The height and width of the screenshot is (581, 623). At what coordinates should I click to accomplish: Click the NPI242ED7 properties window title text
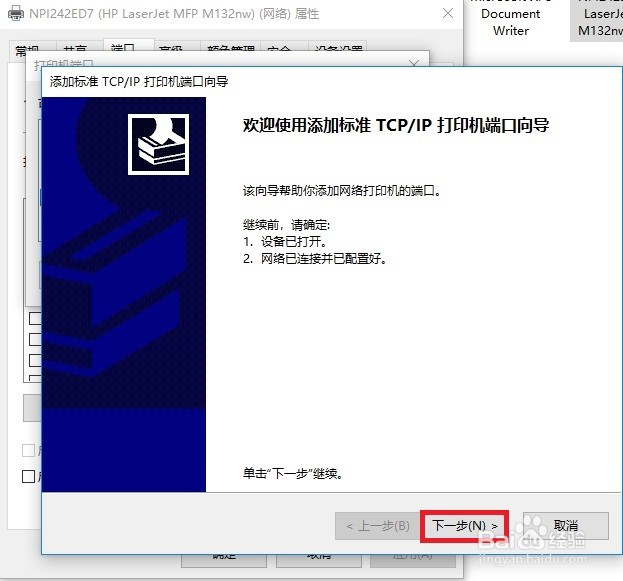coord(174,14)
